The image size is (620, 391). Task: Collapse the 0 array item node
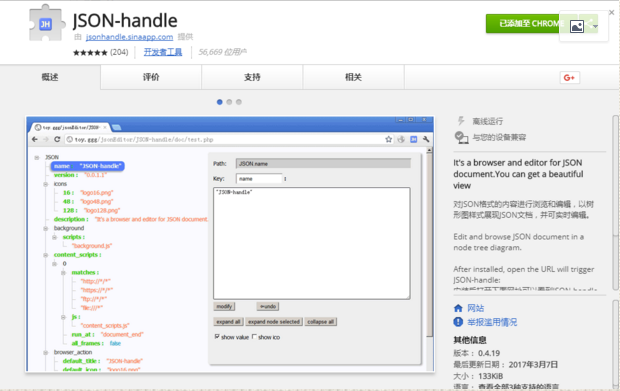click(x=55, y=264)
